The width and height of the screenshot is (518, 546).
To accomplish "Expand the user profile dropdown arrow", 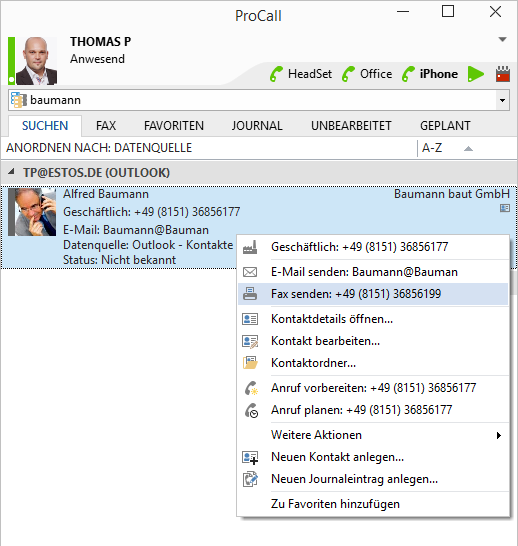I will (x=502, y=39).
